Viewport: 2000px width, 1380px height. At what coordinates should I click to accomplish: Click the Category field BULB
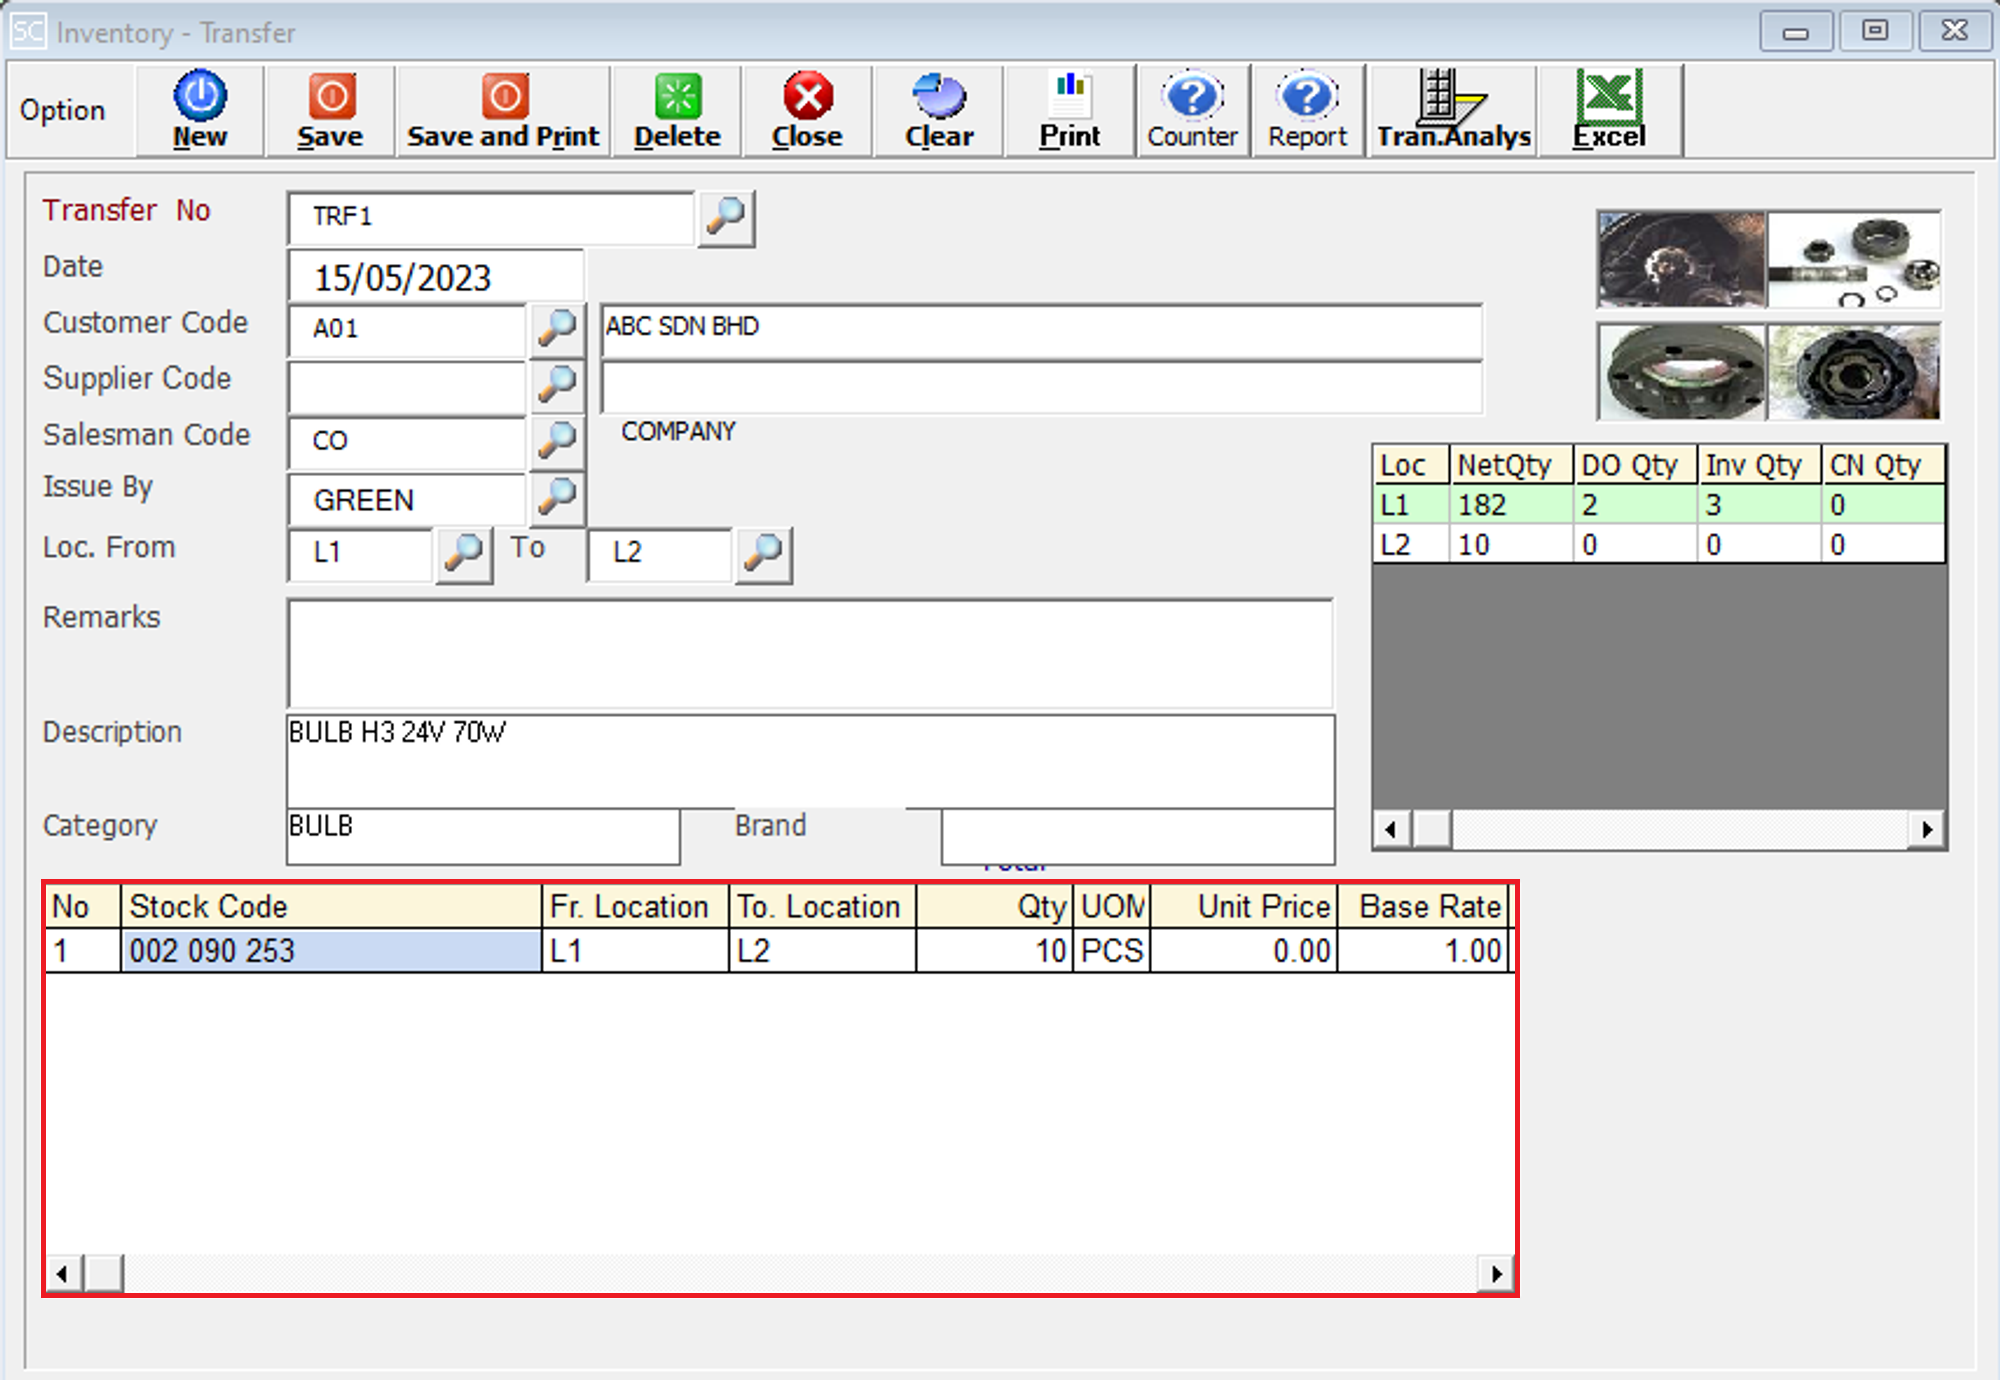click(483, 836)
